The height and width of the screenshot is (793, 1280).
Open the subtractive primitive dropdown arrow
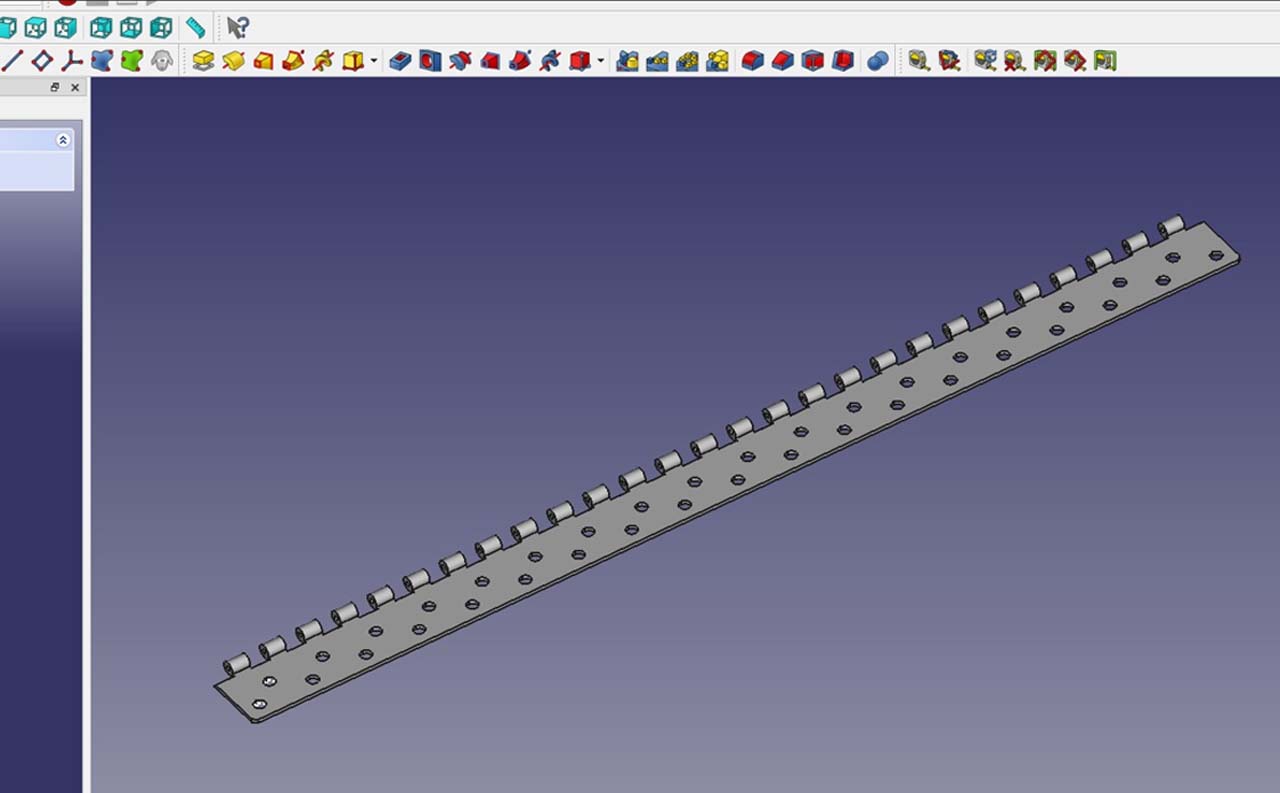tap(601, 61)
